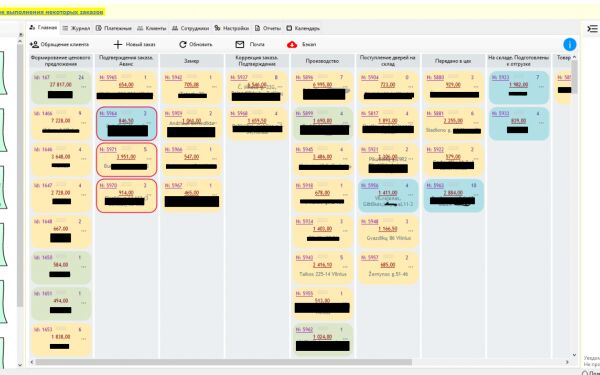Click the board's vertical scrollbar up arrow

tap(574, 57)
